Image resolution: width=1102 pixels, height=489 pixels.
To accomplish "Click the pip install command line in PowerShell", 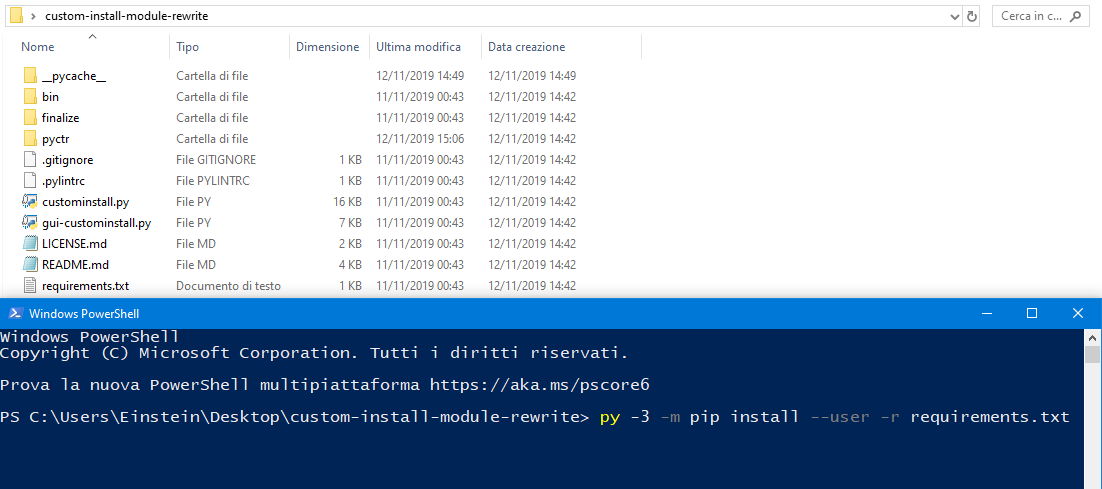I will [834, 417].
